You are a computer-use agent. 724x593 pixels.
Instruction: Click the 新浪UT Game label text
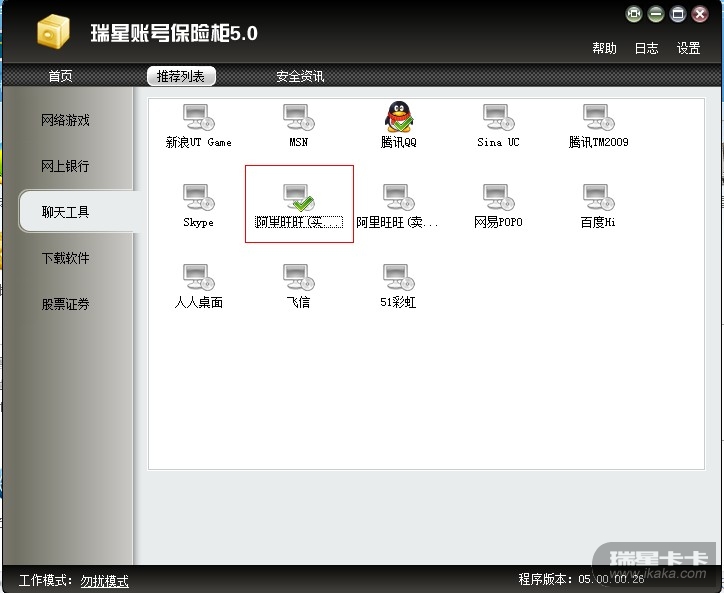click(x=199, y=142)
